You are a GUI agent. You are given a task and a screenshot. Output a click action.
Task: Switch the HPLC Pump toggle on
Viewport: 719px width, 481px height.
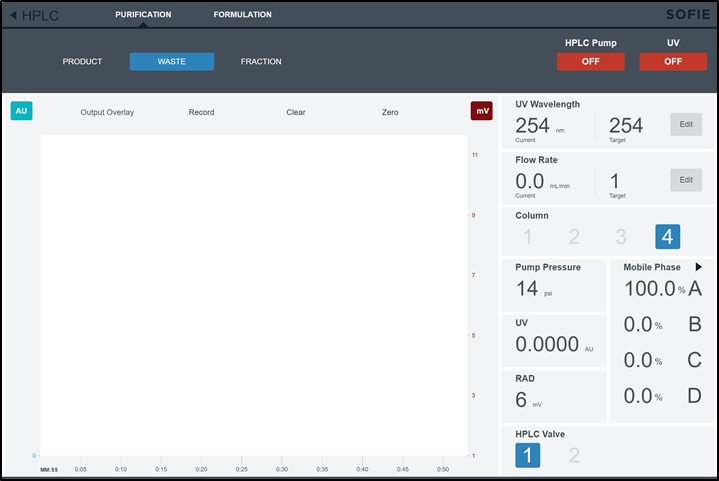590,61
